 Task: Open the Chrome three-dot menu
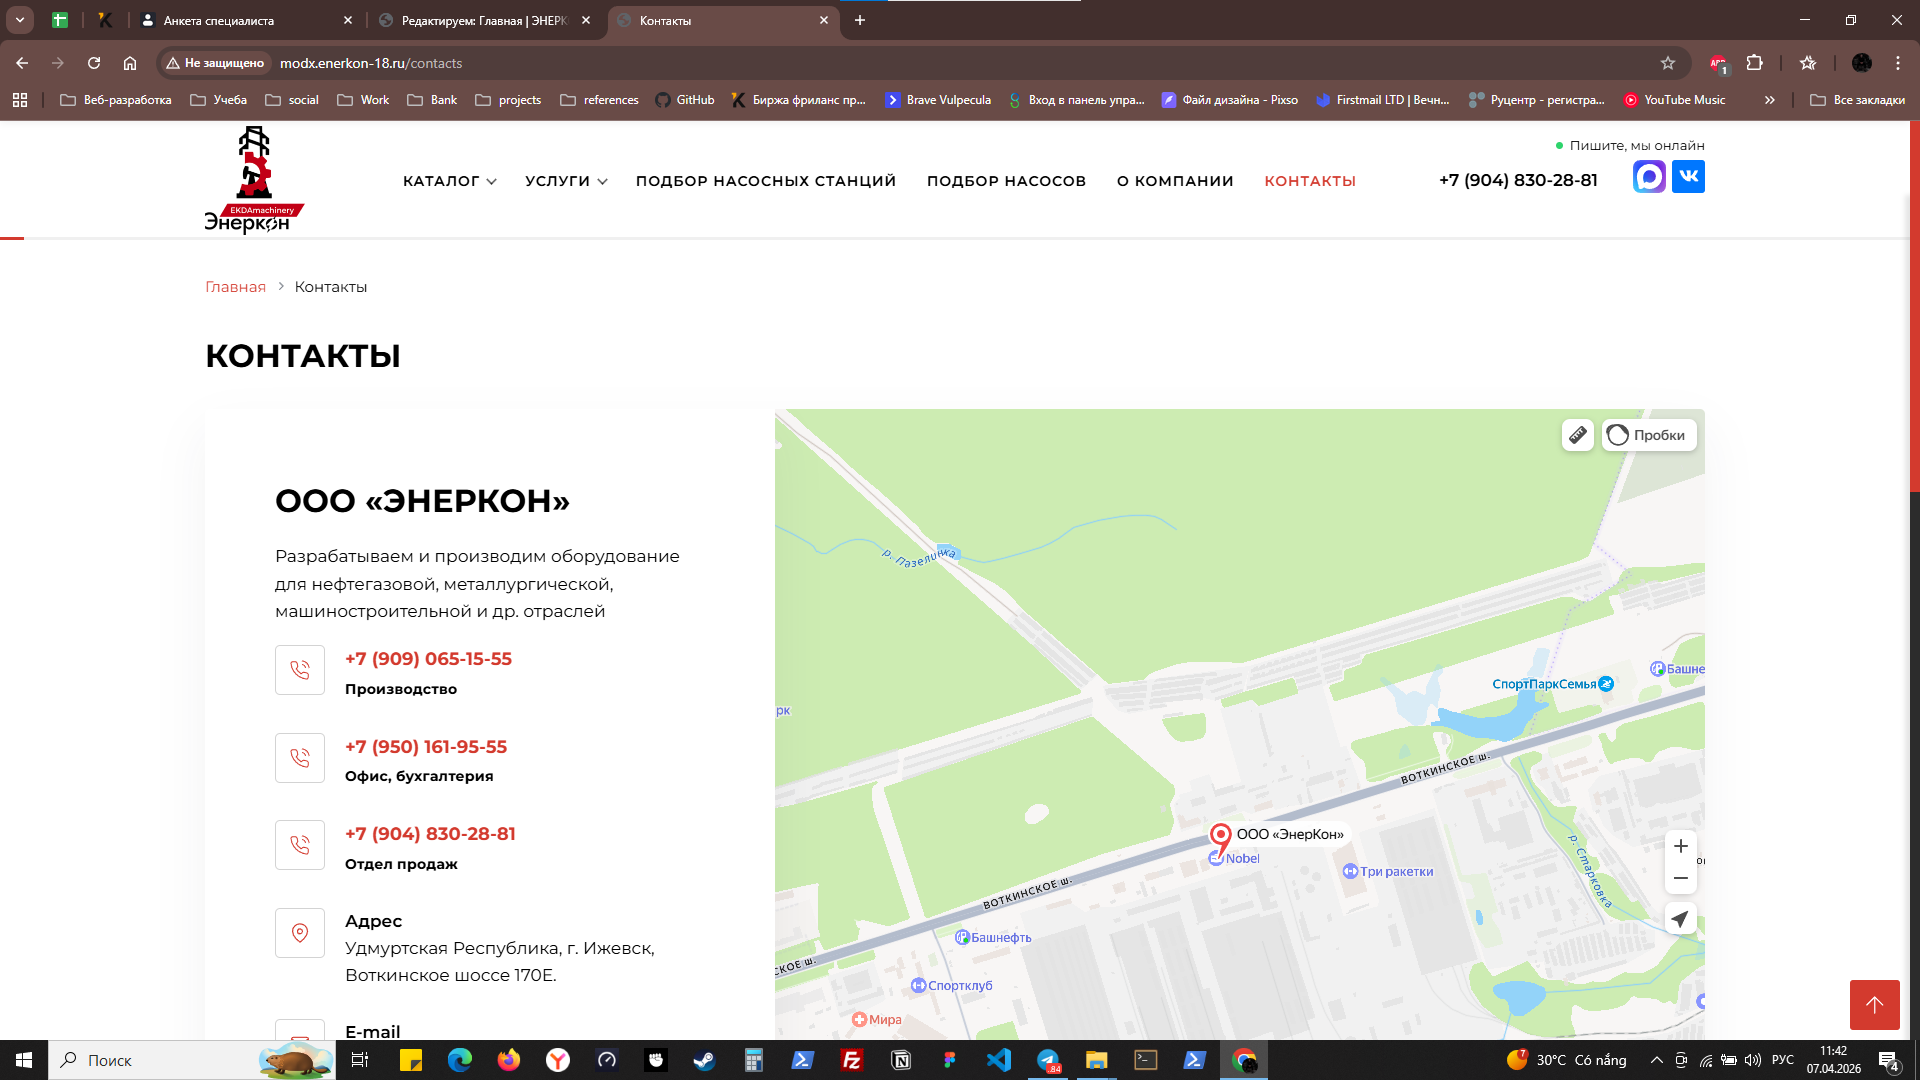click(1898, 63)
